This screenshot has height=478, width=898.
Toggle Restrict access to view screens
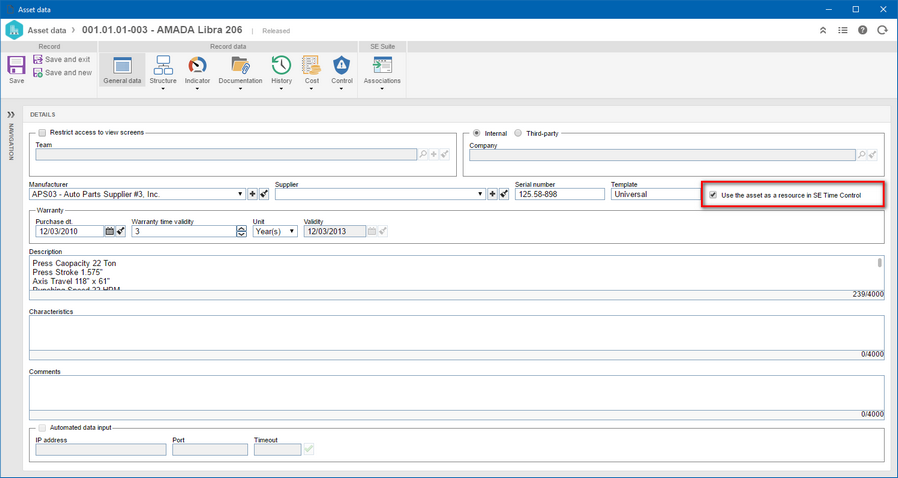point(42,133)
